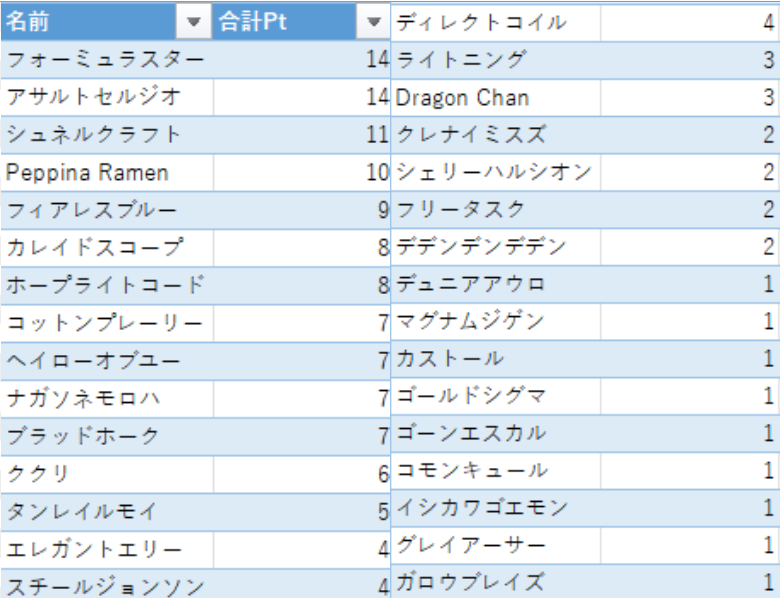Select the イシカワゴエモン cell
The height and width of the screenshot is (598, 780).
point(495,508)
